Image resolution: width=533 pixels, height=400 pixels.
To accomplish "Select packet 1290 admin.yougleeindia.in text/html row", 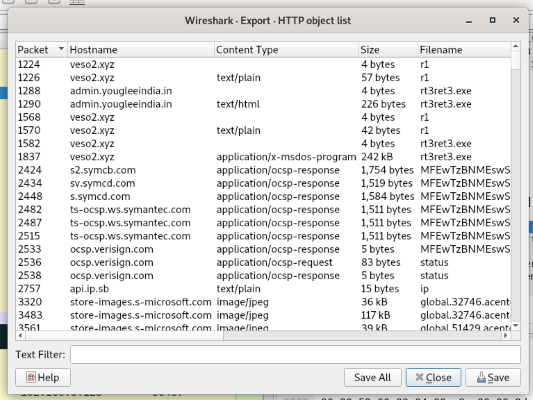I will (263, 104).
